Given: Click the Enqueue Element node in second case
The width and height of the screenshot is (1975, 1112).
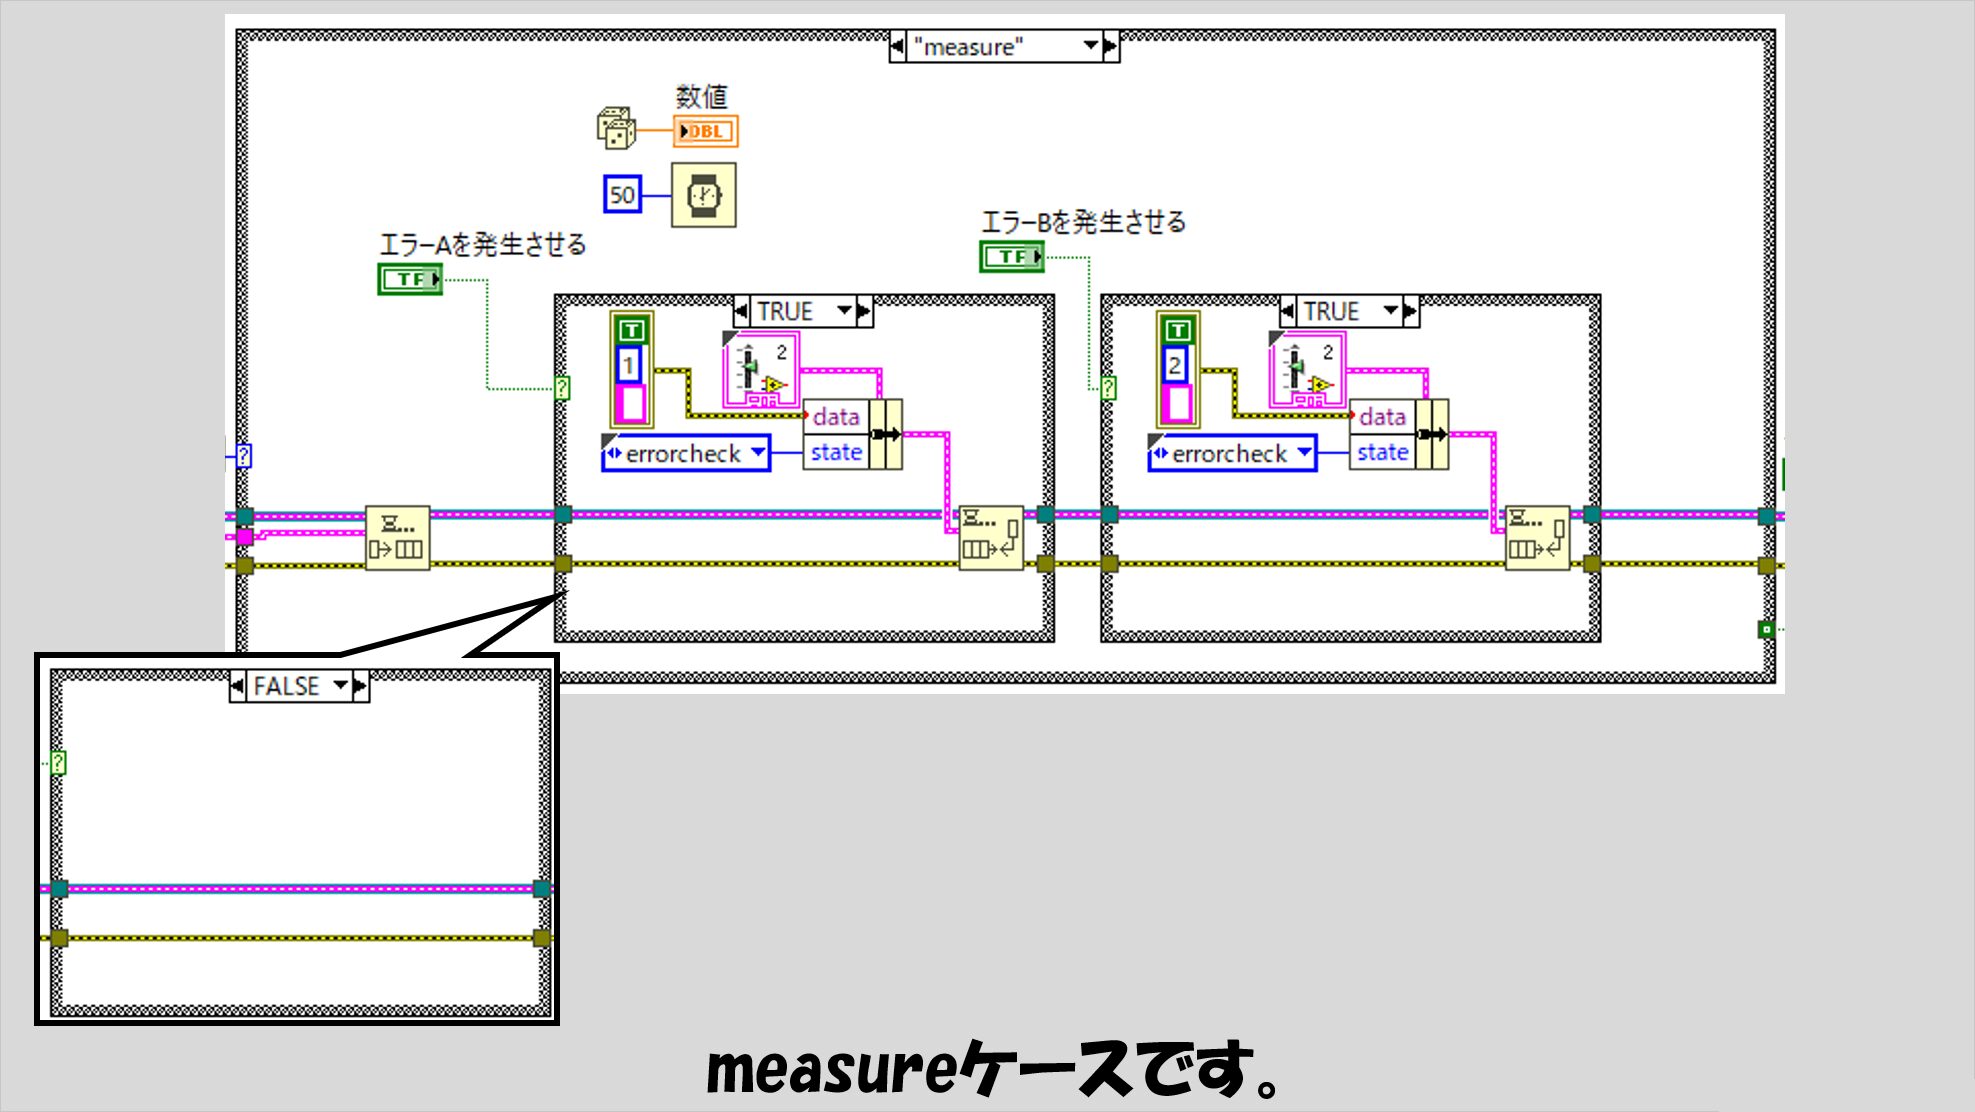Looking at the screenshot, I should coord(1537,538).
